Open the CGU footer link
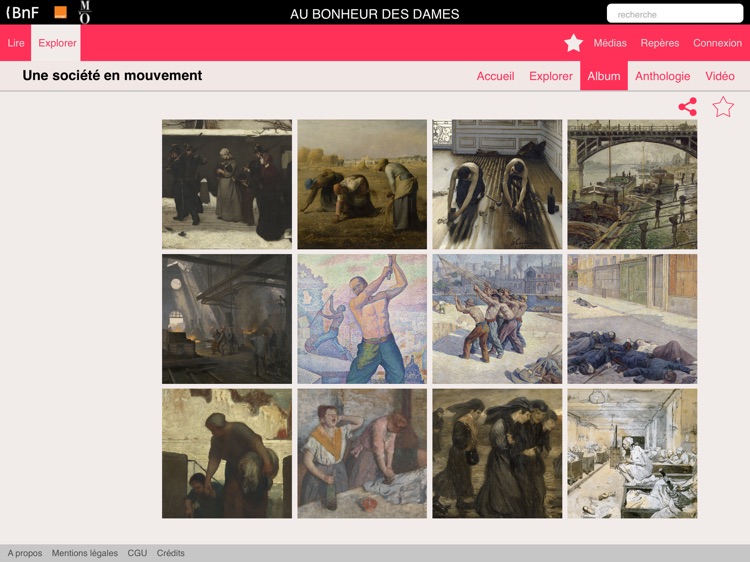This screenshot has width=750, height=562. (x=137, y=553)
